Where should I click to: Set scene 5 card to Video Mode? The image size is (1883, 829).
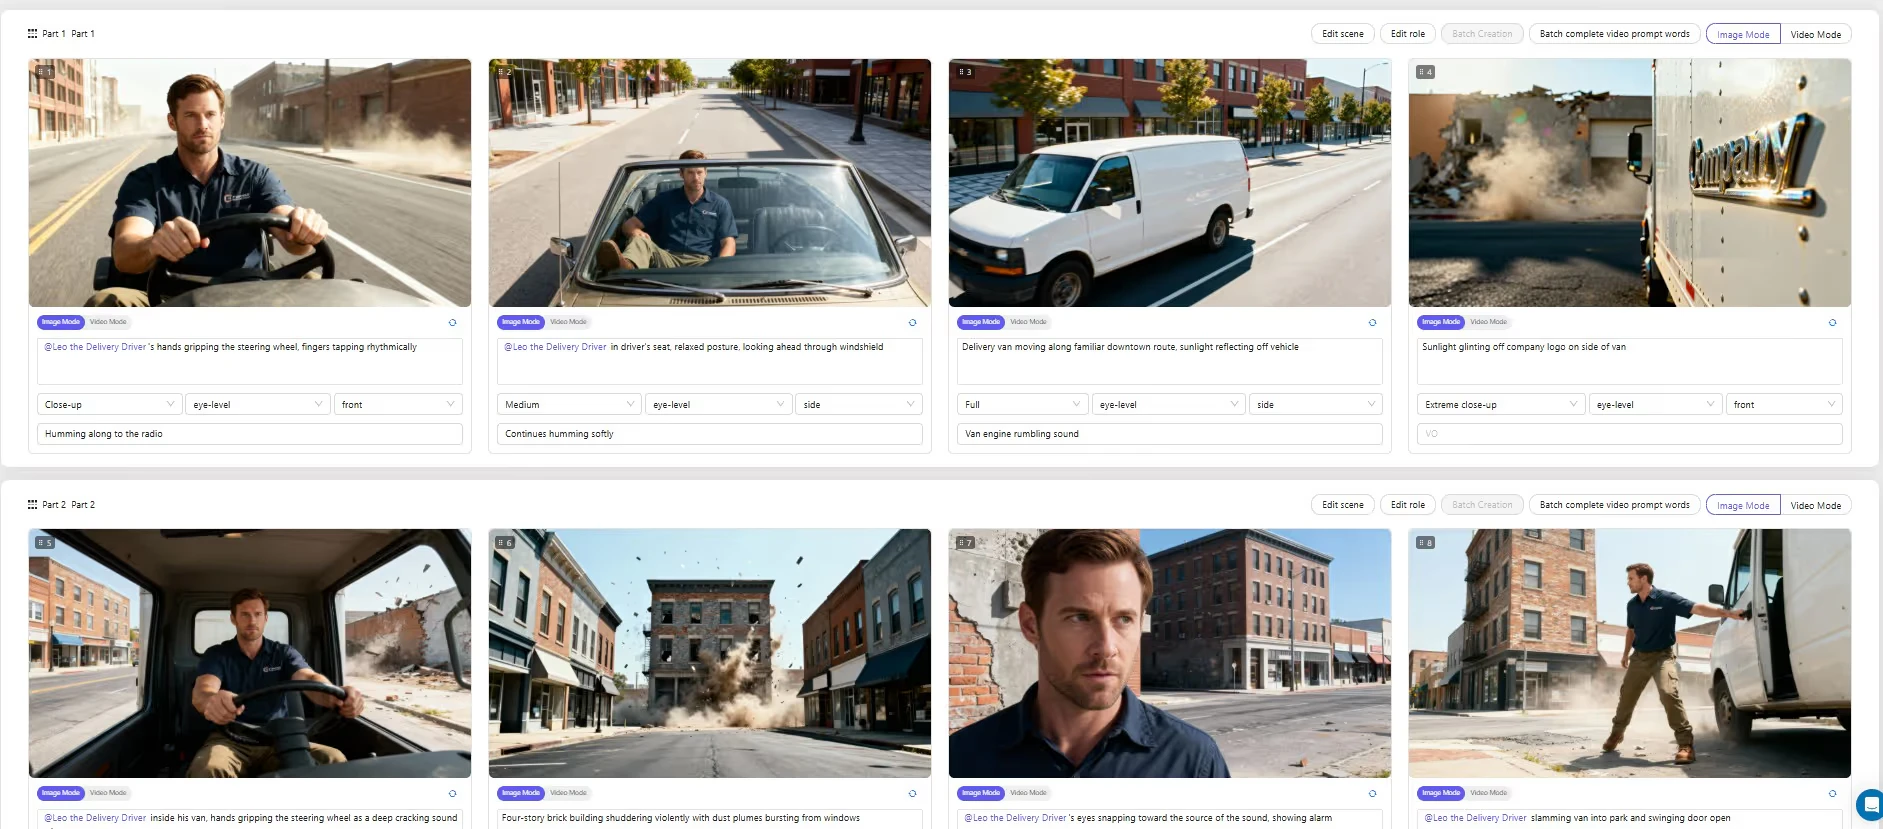click(x=108, y=793)
